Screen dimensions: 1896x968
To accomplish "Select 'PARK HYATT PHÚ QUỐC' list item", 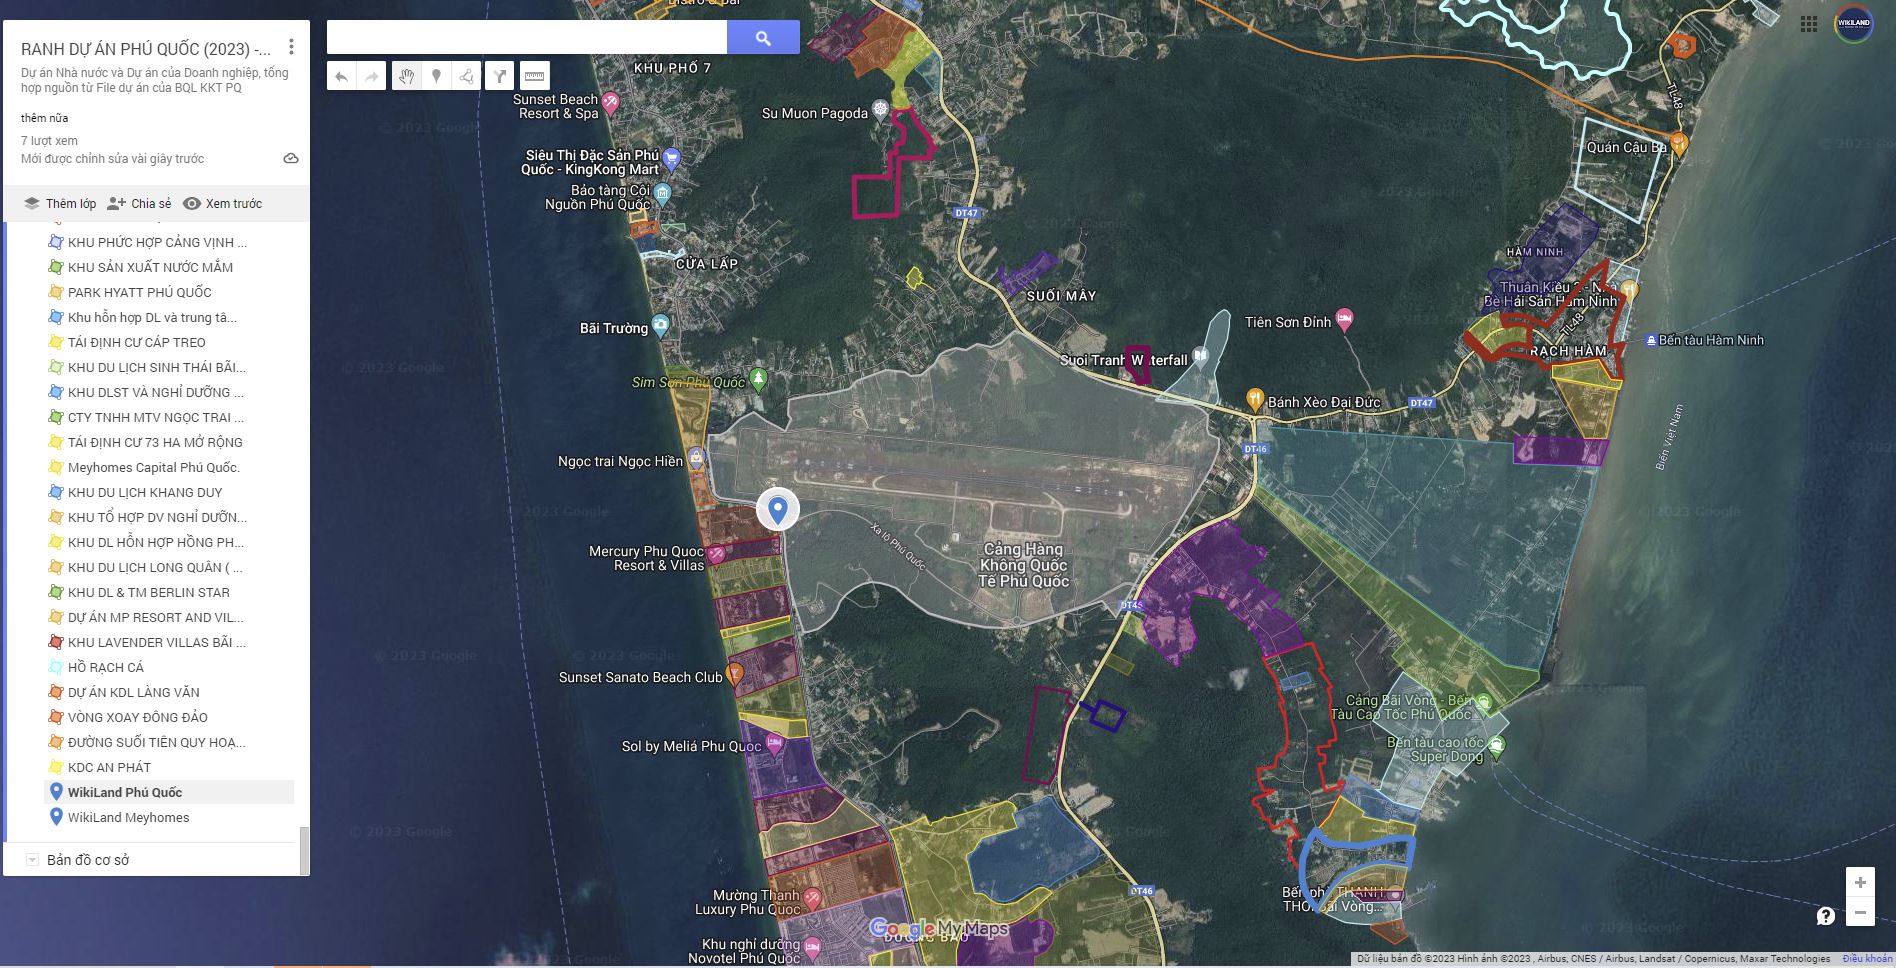I will pos(140,292).
